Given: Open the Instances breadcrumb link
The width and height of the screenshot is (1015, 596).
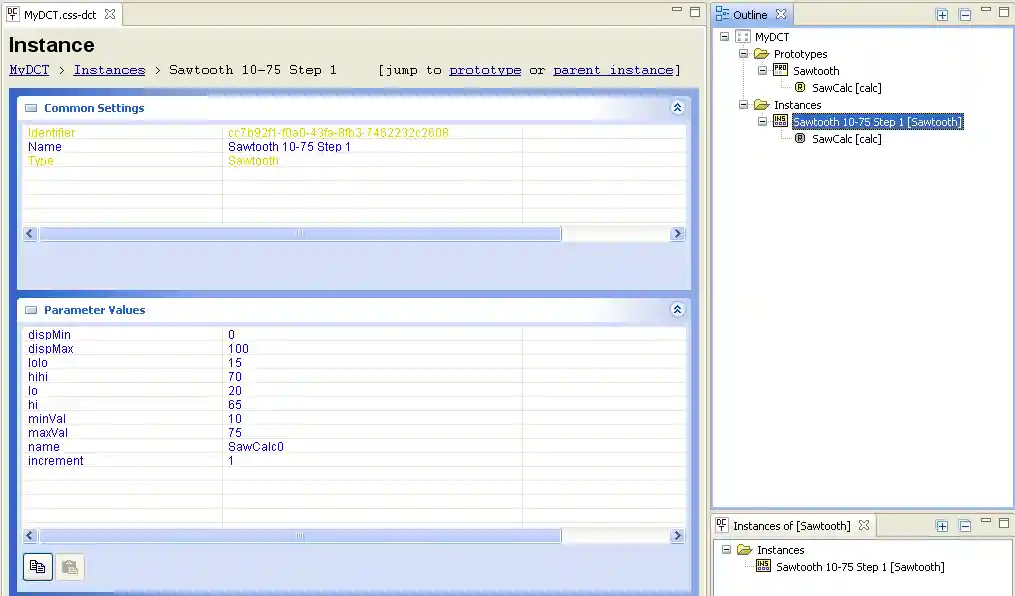Looking at the screenshot, I should (109, 70).
